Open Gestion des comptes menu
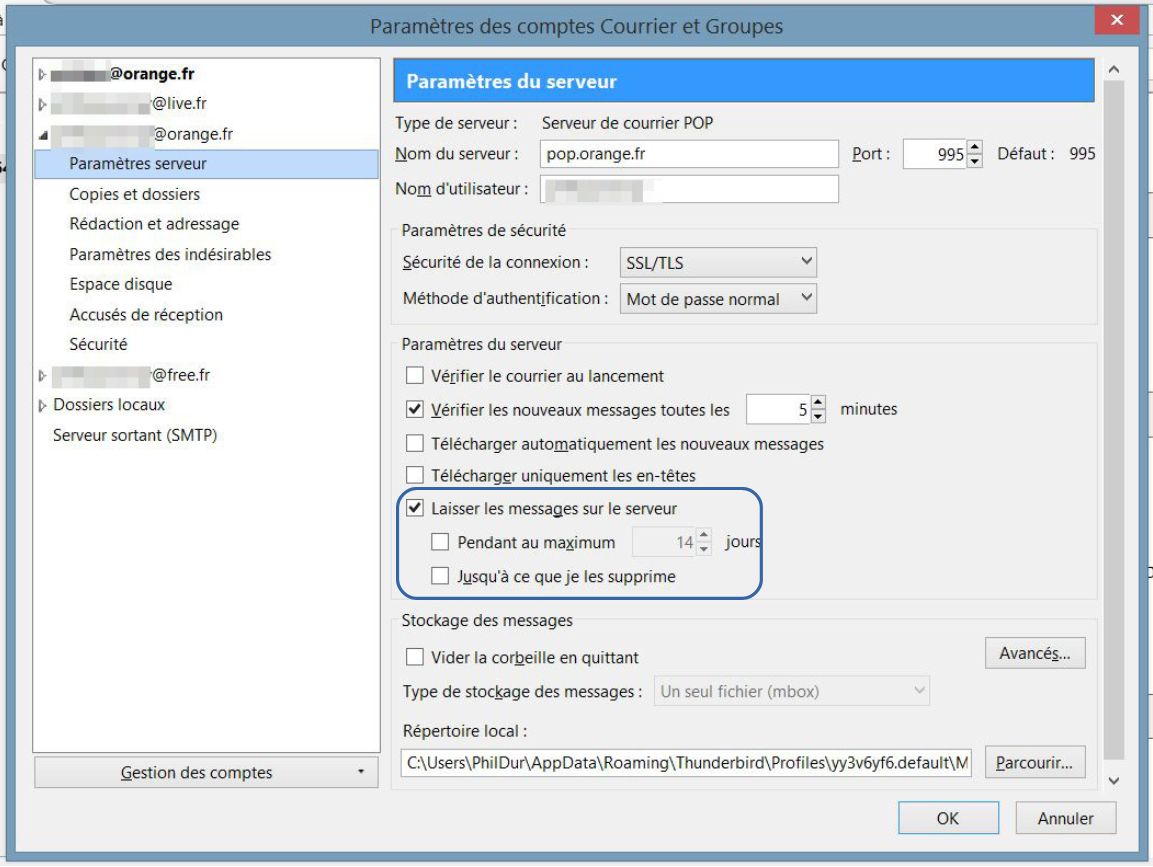This screenshot has height=867, width=1153. click(x=206, y=773)
